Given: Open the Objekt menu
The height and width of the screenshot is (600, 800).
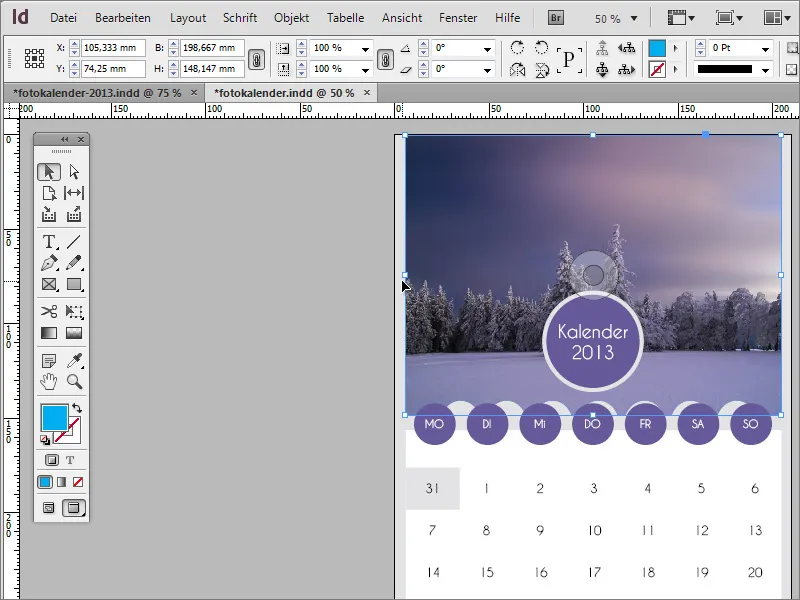Looking at the screenshot, I should pos(291,18).
